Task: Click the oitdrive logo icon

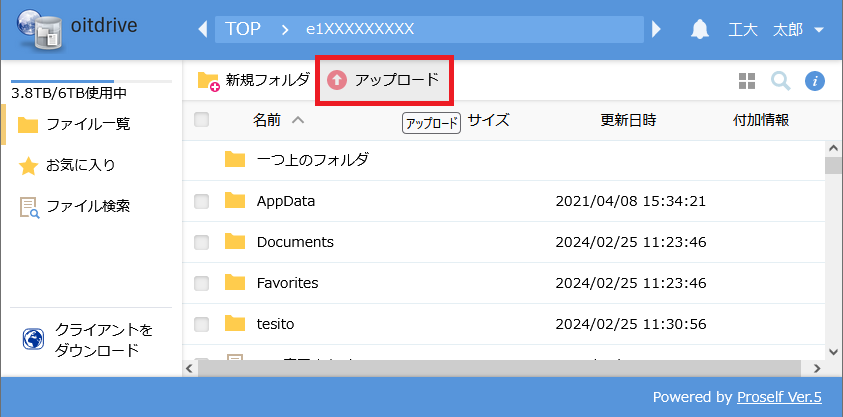Action: coord(37,30)
